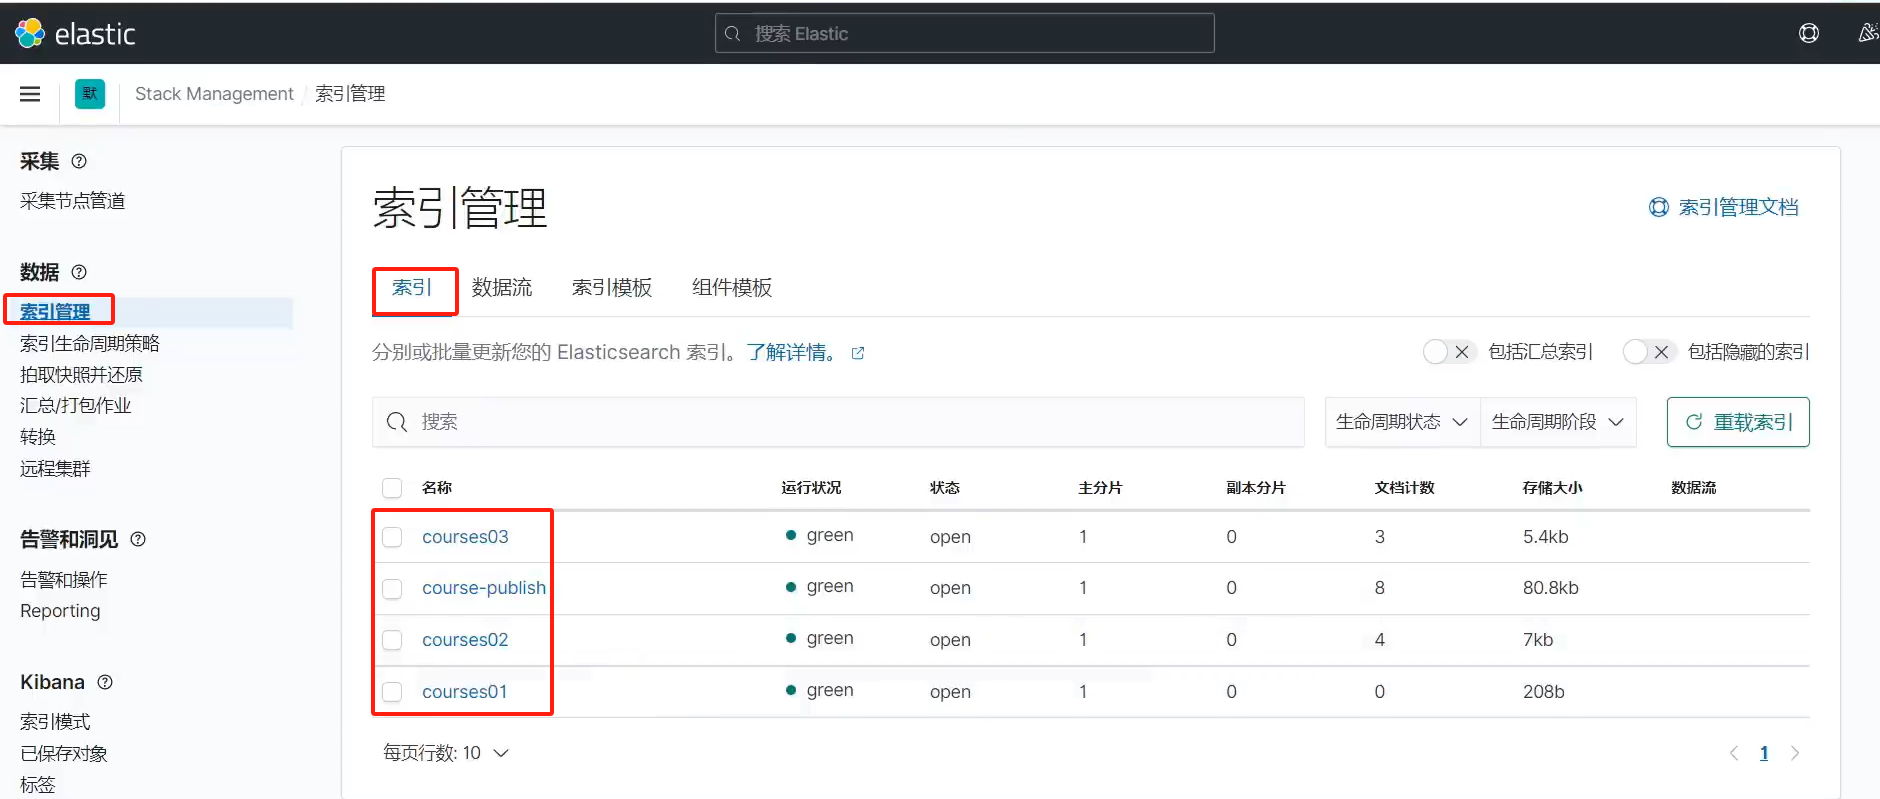Open the help menu icon in header

[x=1808, y=33]
